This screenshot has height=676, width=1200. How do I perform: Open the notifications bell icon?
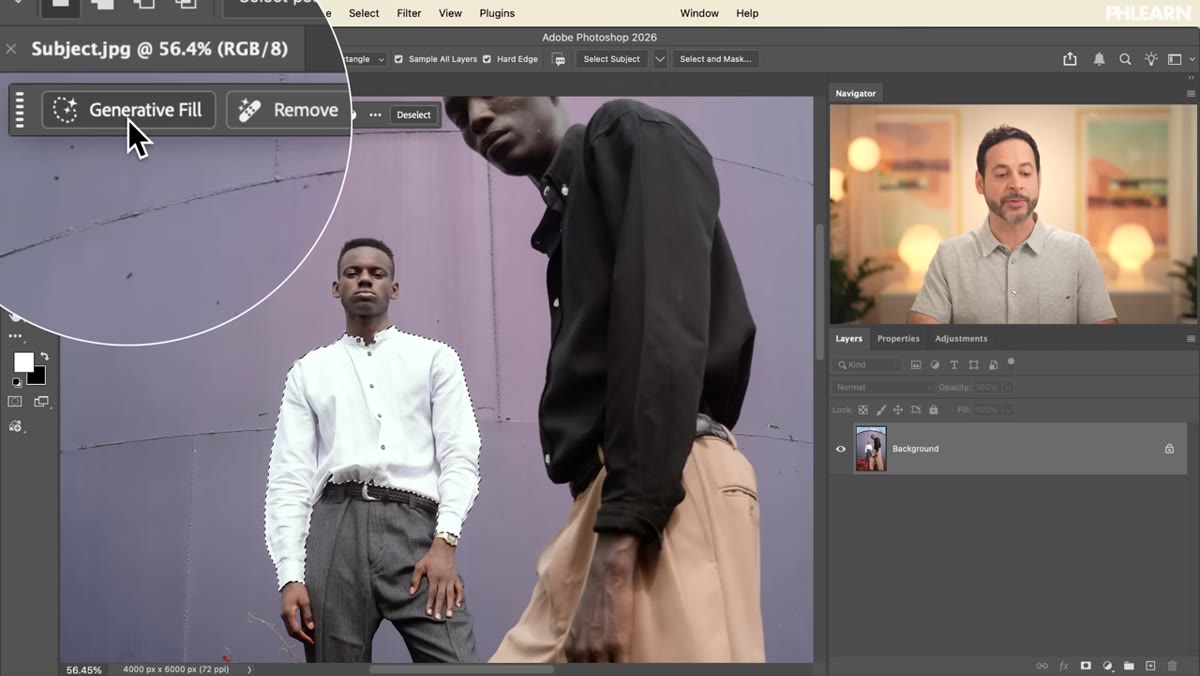coord(1099,59)
